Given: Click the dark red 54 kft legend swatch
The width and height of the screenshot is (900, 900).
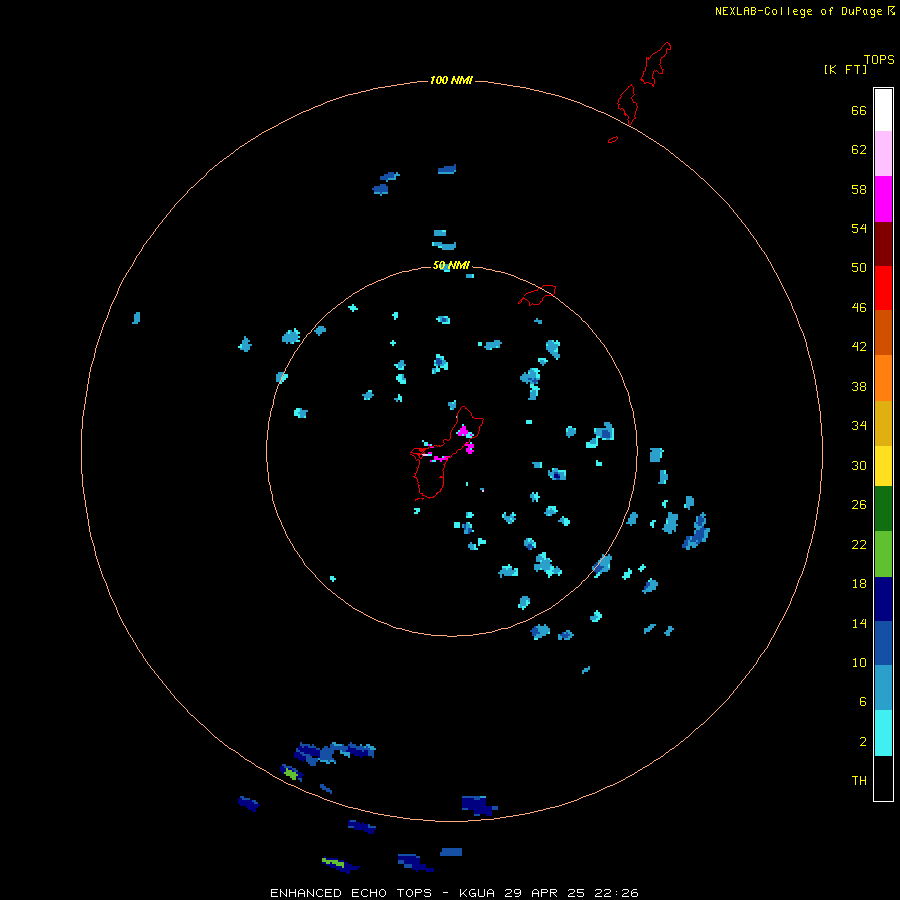Looking at the screenshot, I should 883,244.
